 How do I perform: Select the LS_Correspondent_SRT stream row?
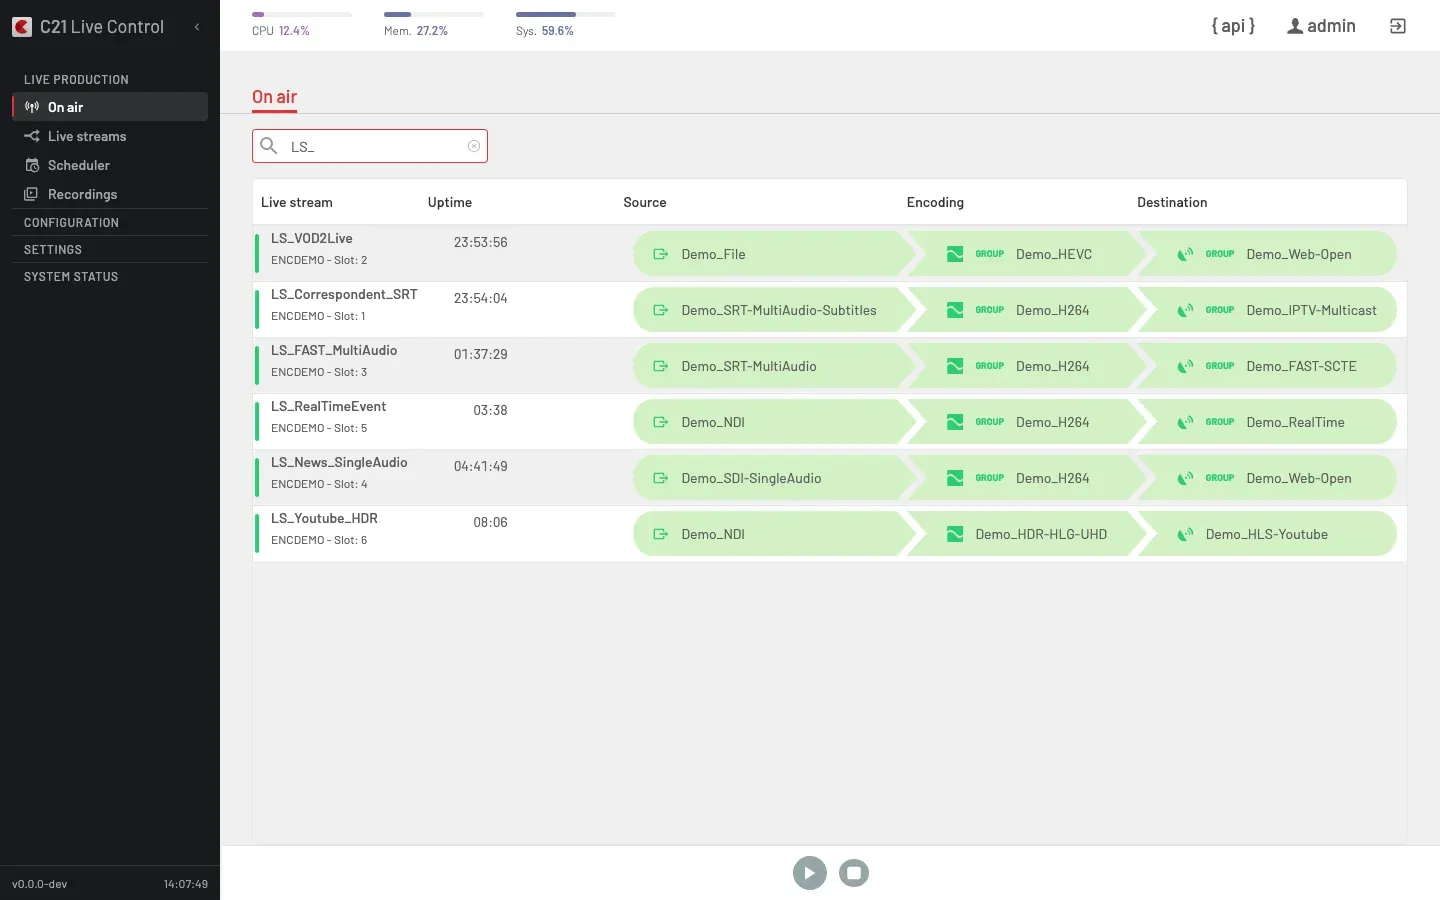(830, 310)
